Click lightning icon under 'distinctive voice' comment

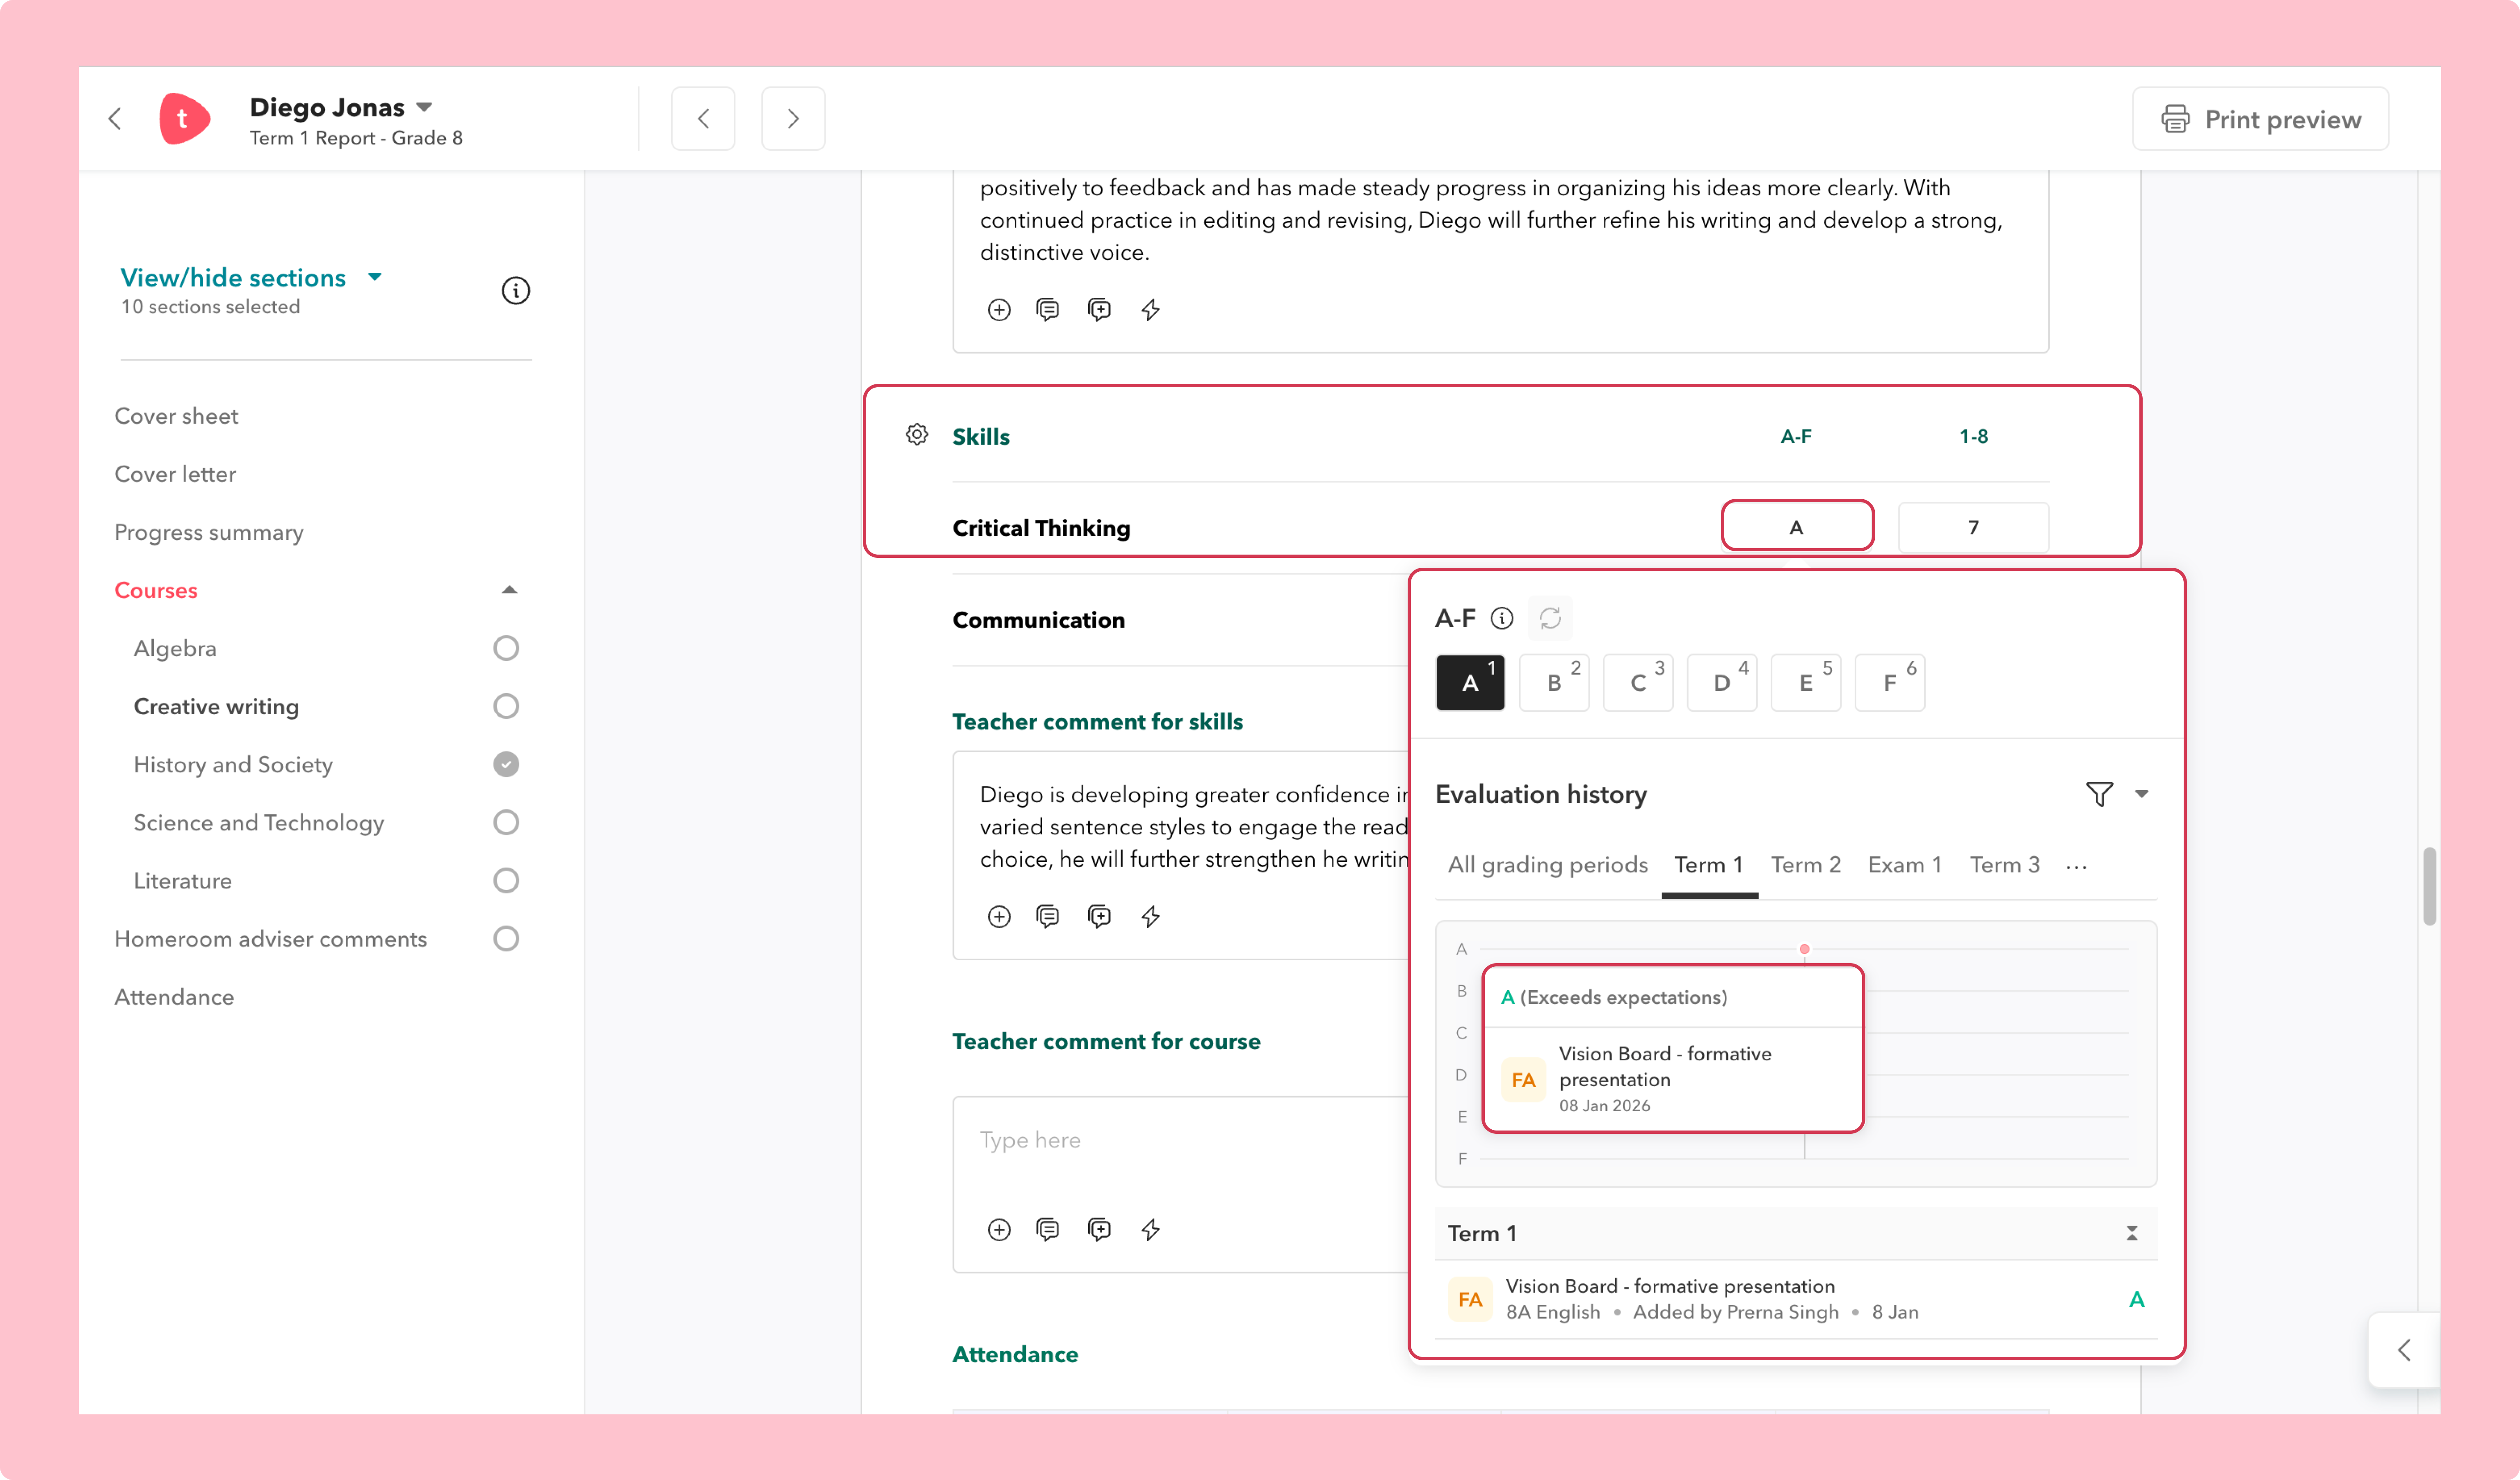[1151, 310]
